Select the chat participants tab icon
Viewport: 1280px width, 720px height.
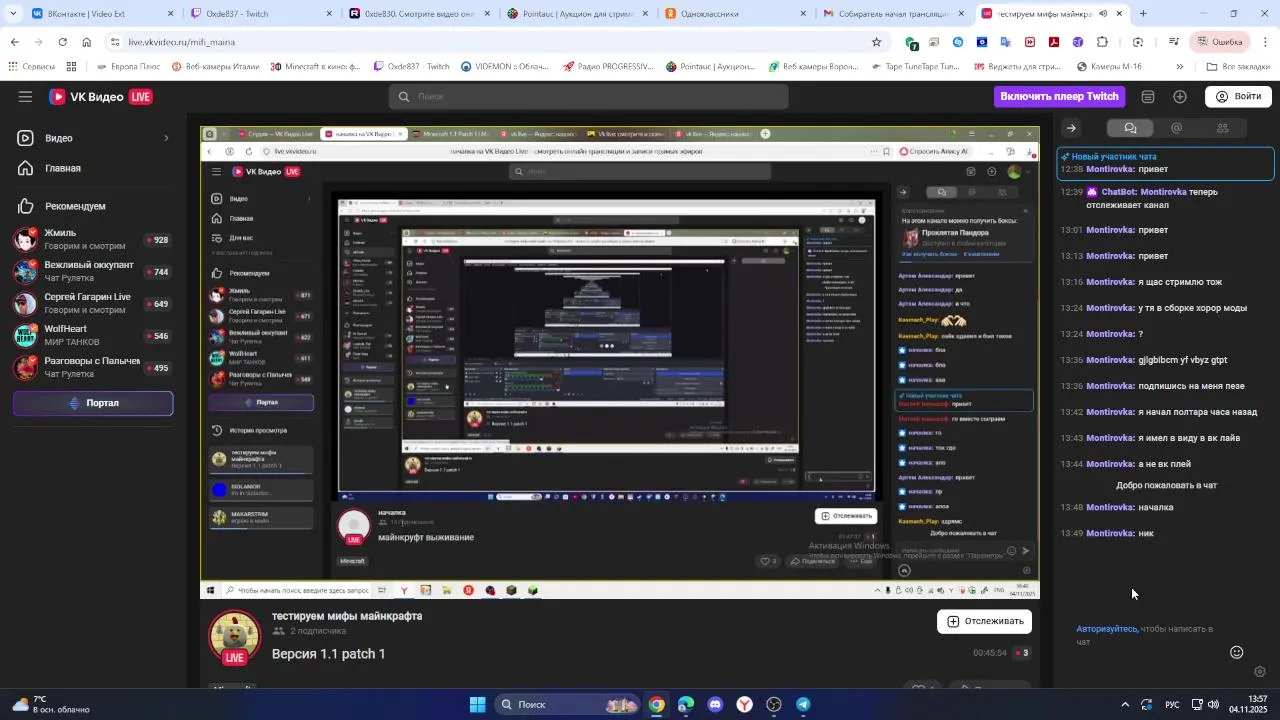coord(1222,128)
